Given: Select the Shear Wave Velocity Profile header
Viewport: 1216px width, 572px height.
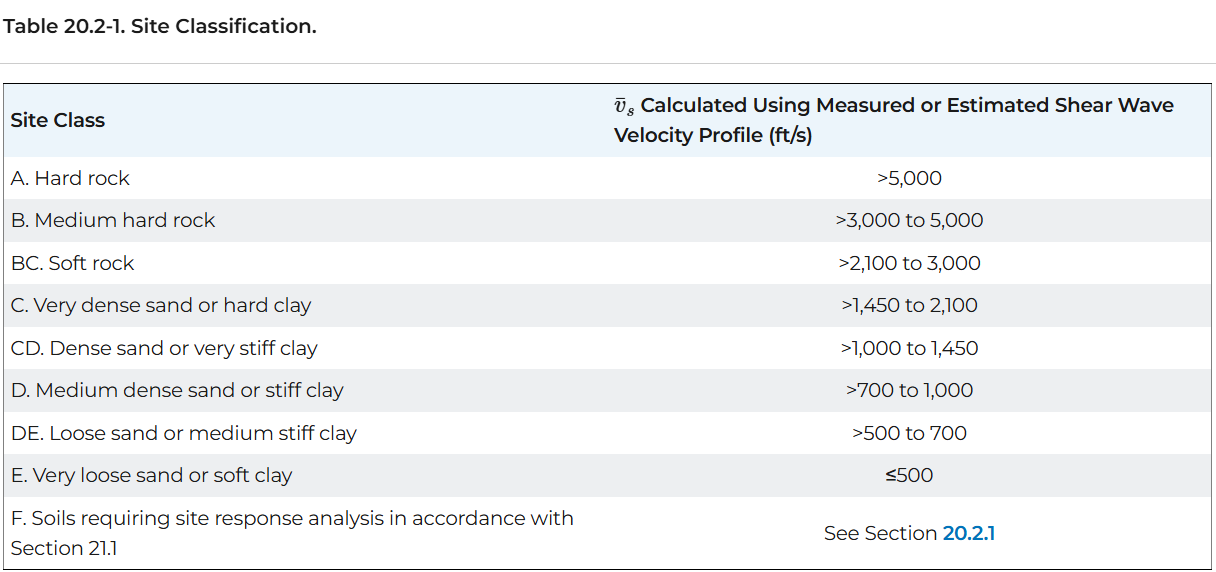Looking at the screenshot, I should coord(893,120).
